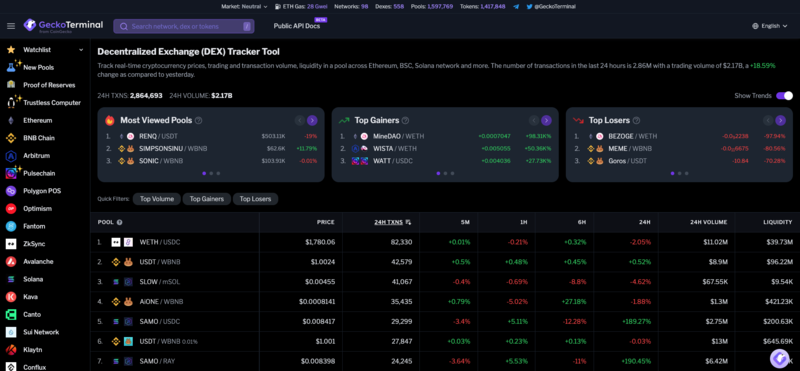The image size is (800, 371).
Task: Click the POOL column info icon
Action: tap(119, 222)
